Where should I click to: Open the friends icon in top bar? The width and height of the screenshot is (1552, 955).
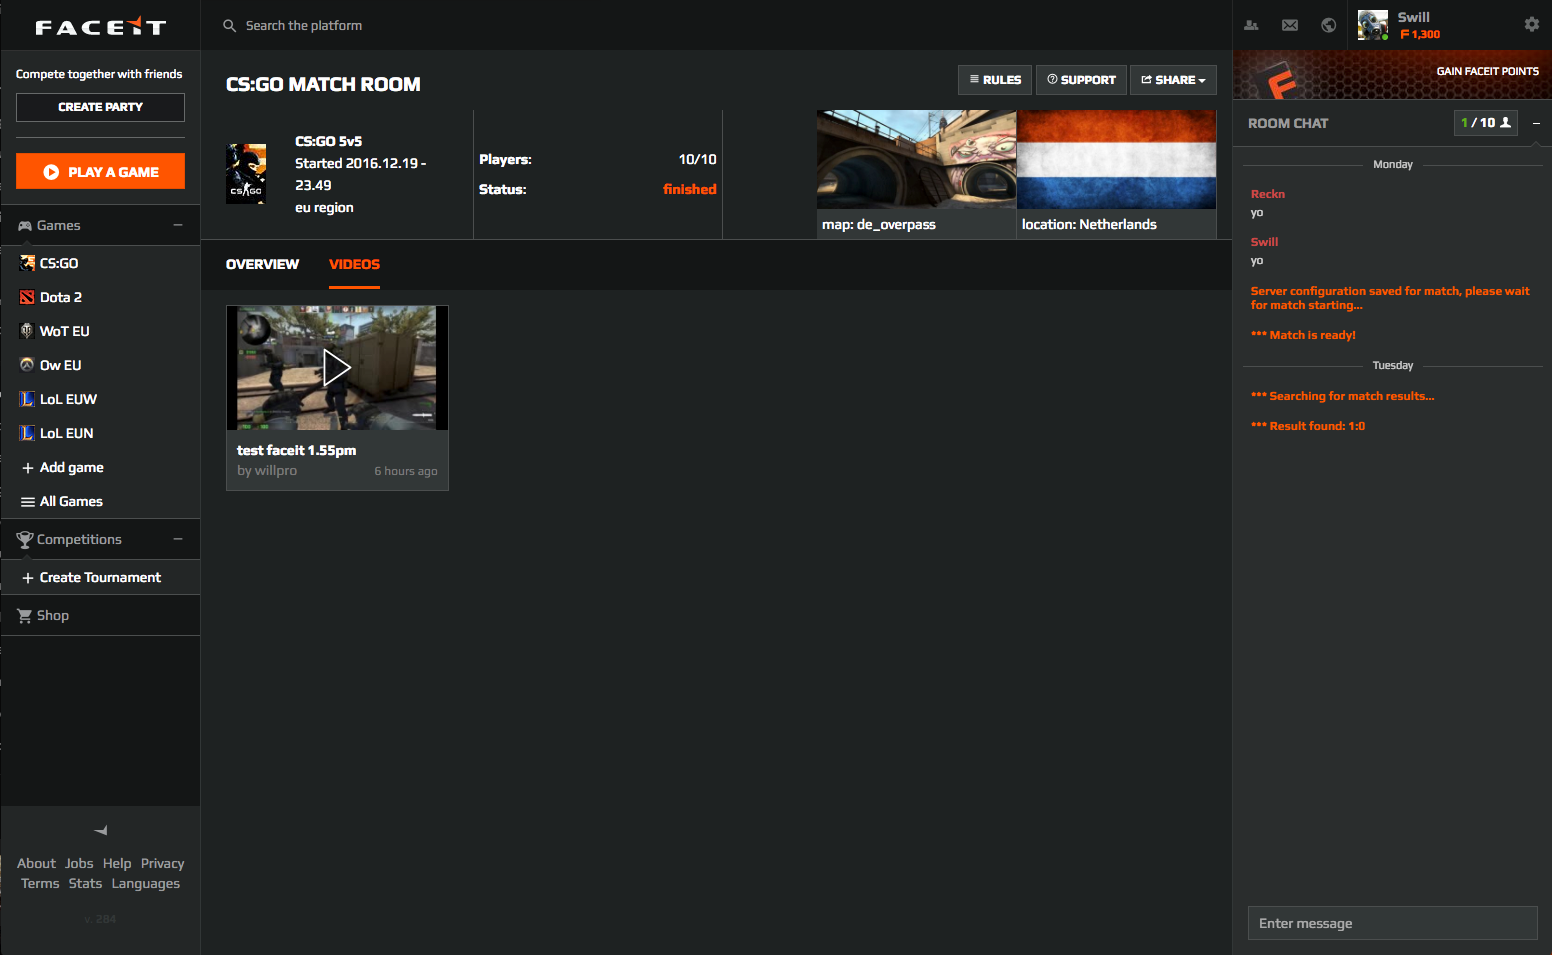click(1251, 25)
